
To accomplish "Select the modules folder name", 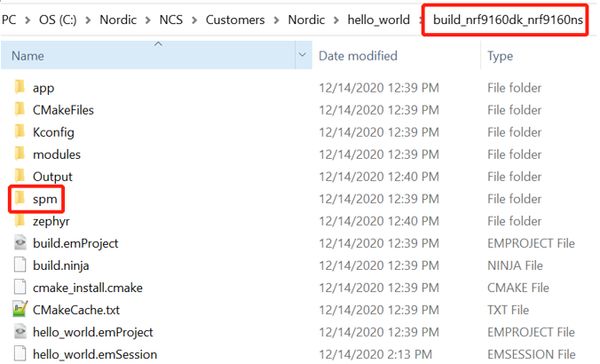I will pyautogui.click(x=57, y=155).
